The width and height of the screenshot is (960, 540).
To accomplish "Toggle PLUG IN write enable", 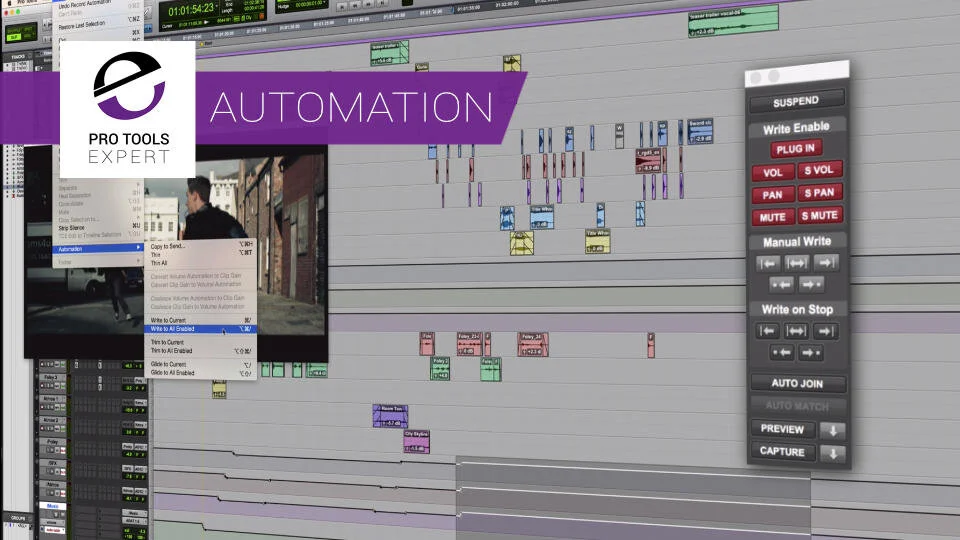I will tap(796, 149).
